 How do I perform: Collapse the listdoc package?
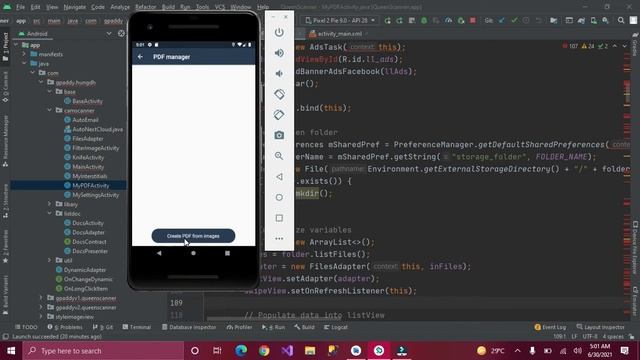coord(49,213)
